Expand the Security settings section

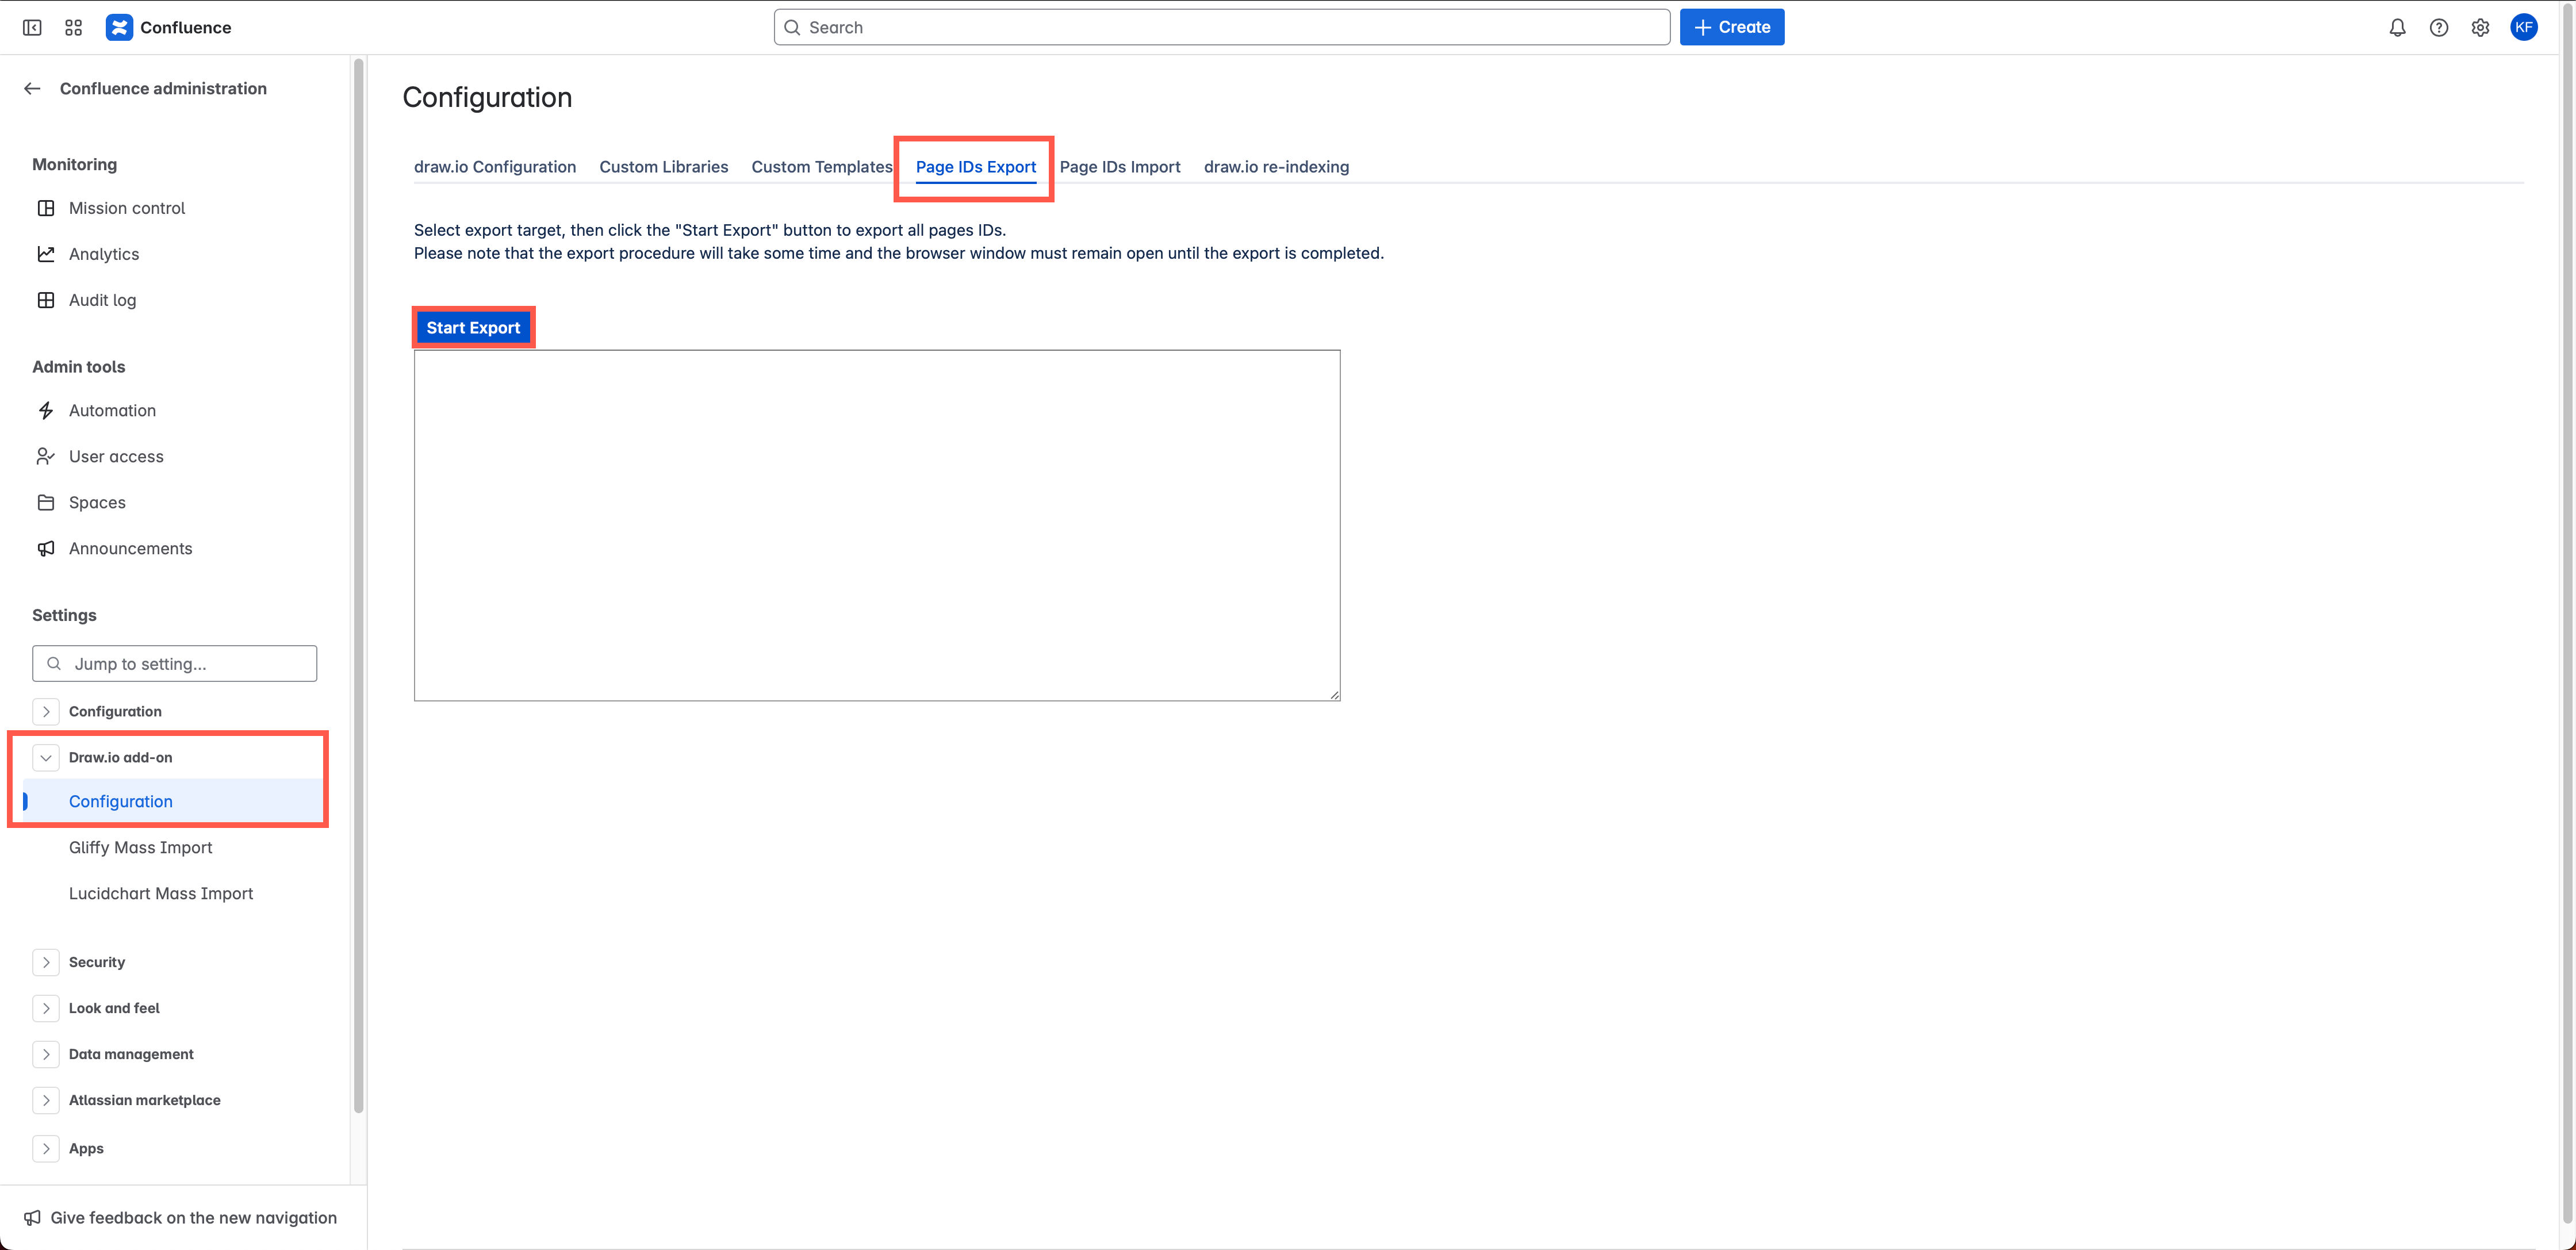[x=46, y=962]
